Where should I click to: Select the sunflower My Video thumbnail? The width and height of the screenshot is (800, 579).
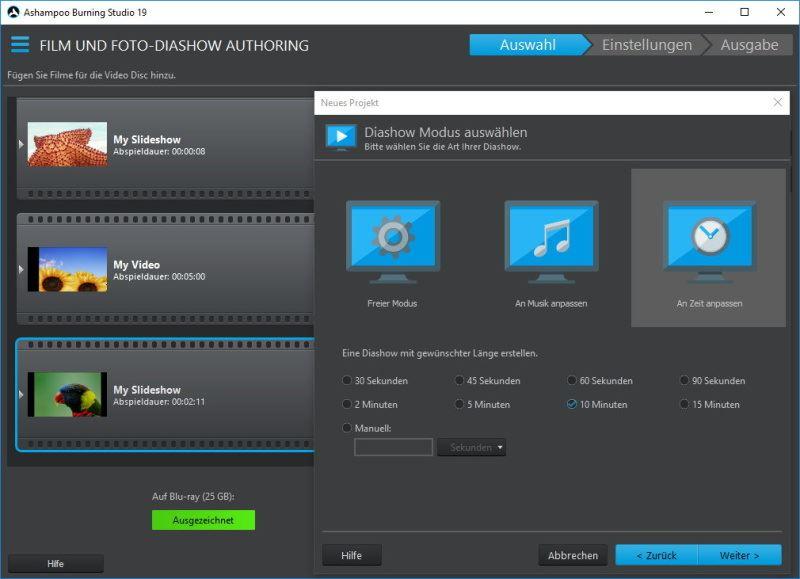click(67, 270)
